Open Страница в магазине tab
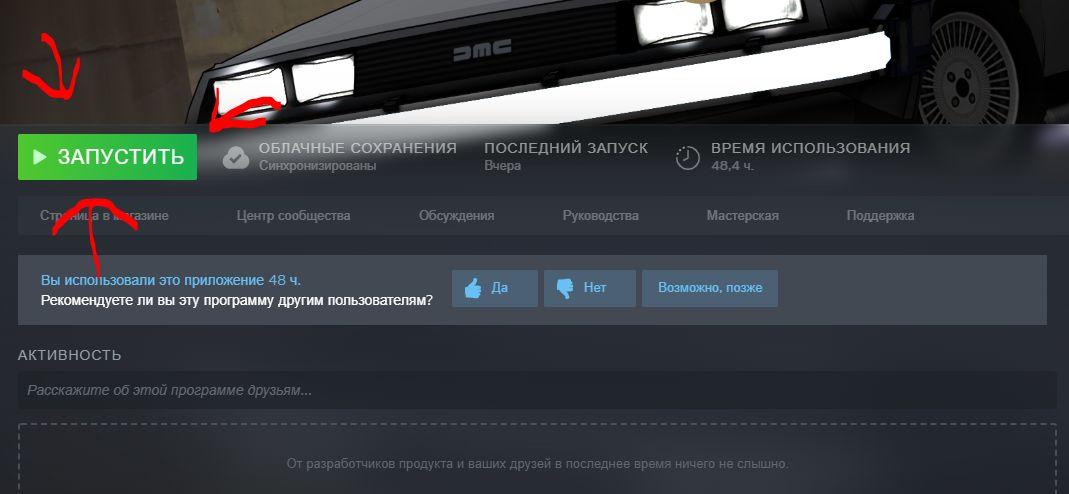 [104, 216]
